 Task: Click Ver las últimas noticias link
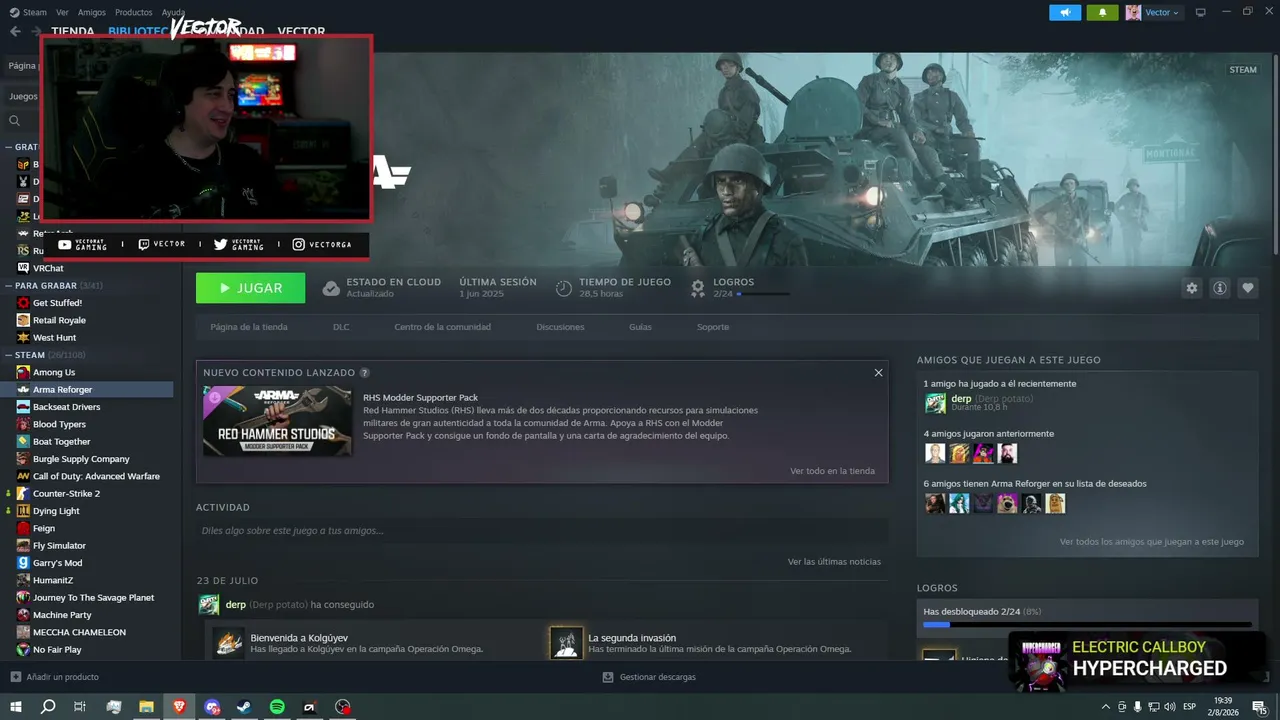(834, 562)
